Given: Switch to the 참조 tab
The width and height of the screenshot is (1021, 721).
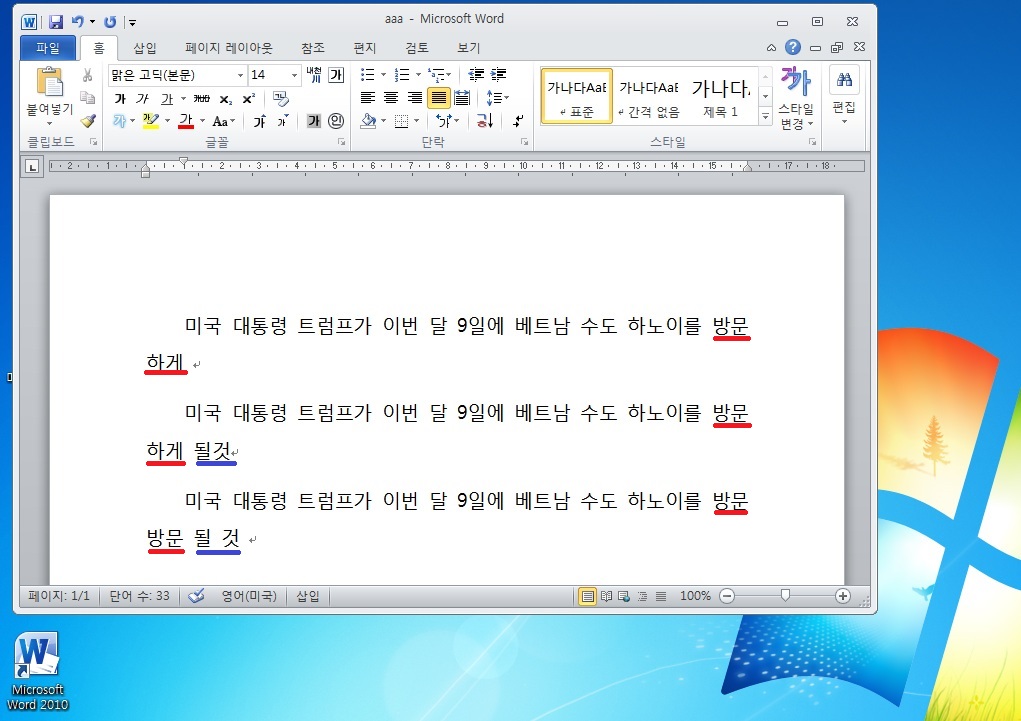Looking at the screenshot, I should point(313,48).
